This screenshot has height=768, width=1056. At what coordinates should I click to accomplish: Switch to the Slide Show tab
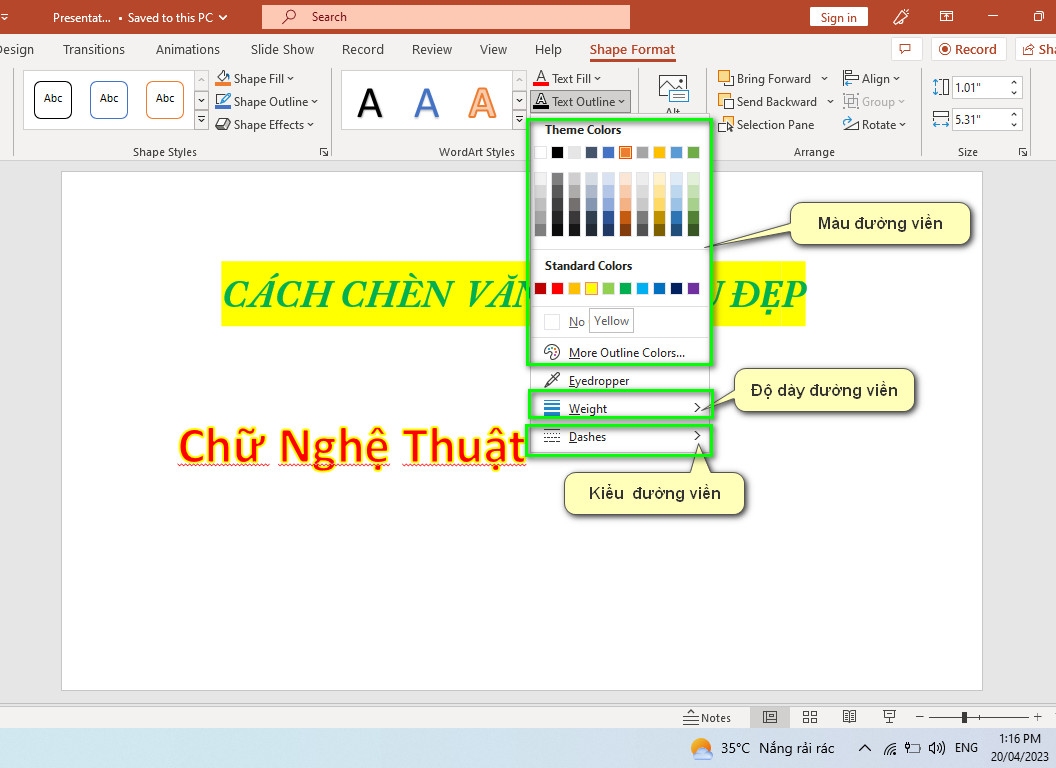282,49
